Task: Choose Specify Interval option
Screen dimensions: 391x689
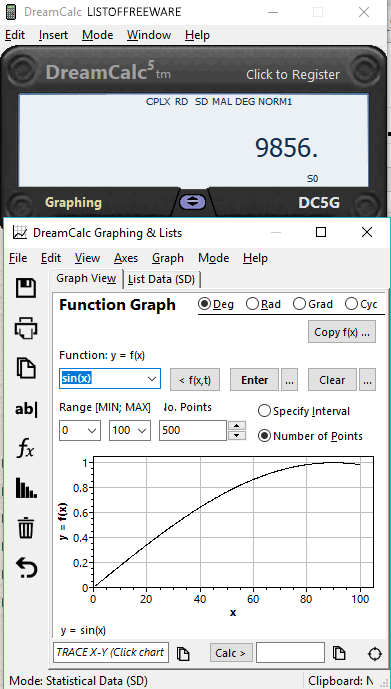Action: pyautogui.click(x=304, y=411)
